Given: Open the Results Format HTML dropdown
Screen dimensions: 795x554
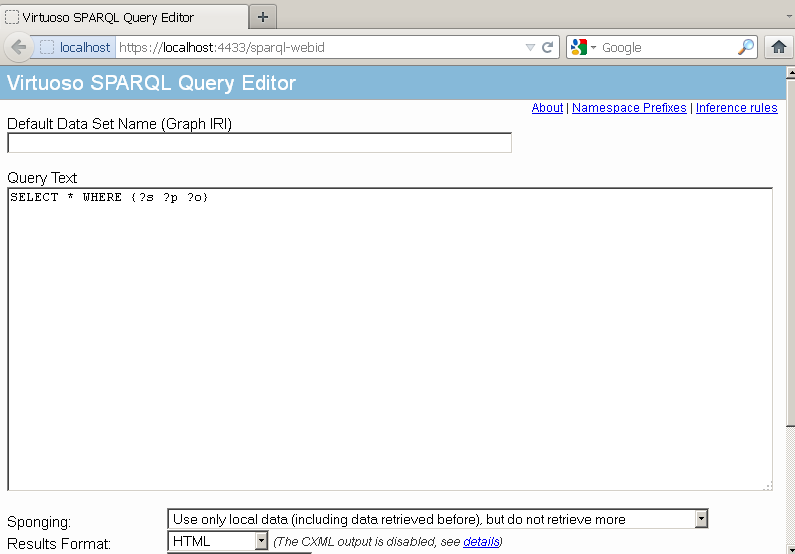Looking at the screenshot, I should pyautogui.click(x=261, y=541).
